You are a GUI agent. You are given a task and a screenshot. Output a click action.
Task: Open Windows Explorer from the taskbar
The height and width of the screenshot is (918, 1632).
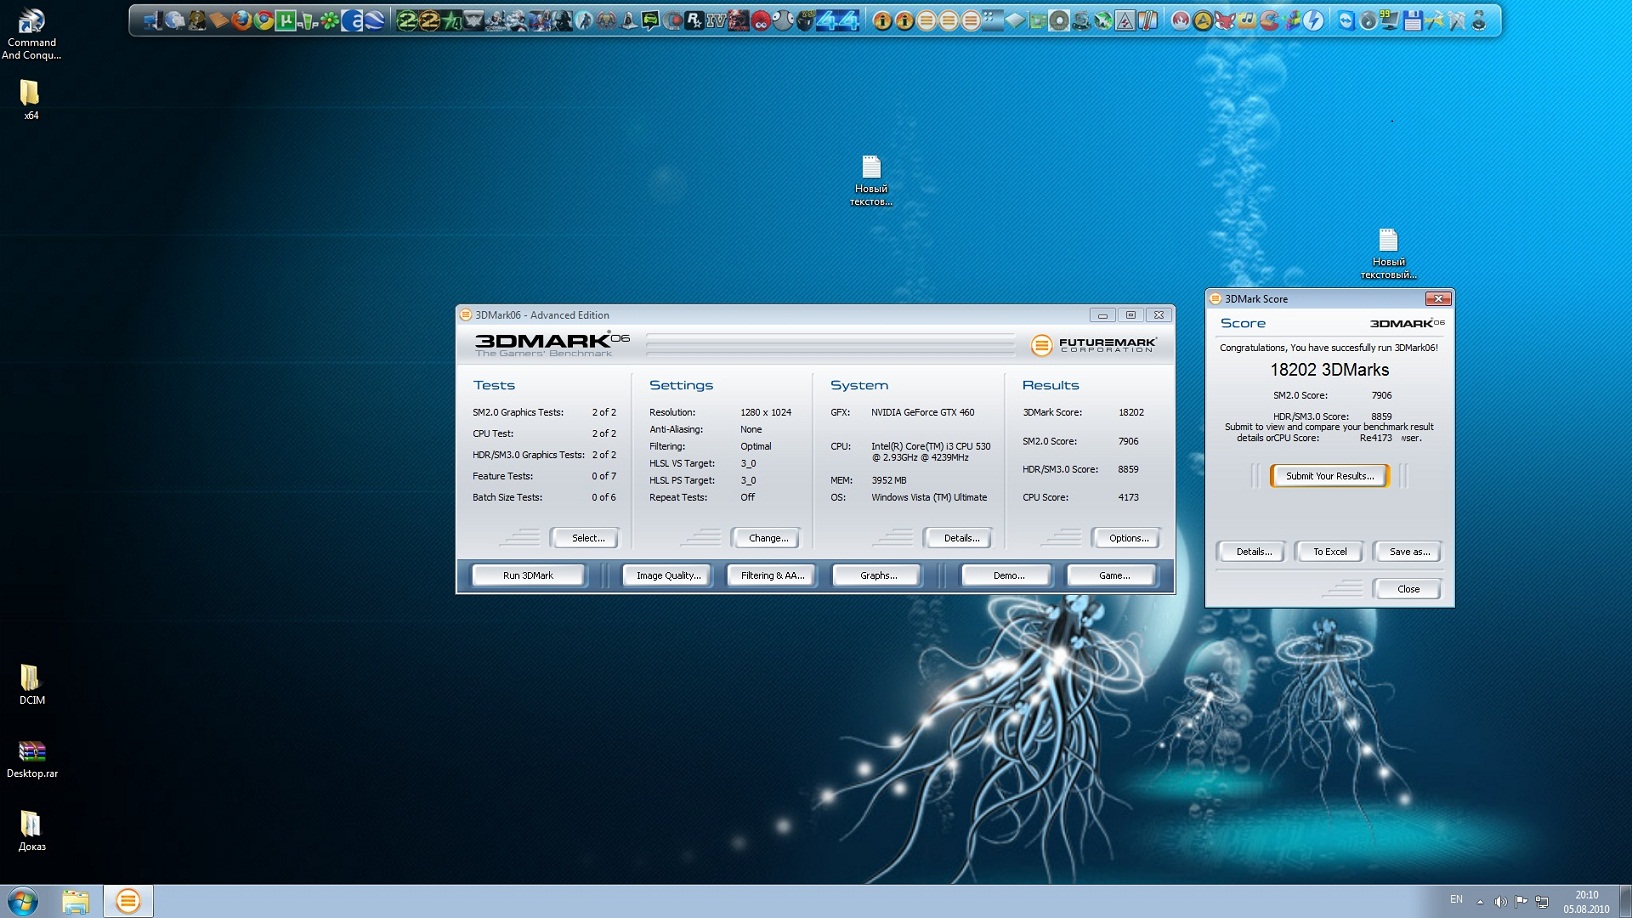coord(75,901)
